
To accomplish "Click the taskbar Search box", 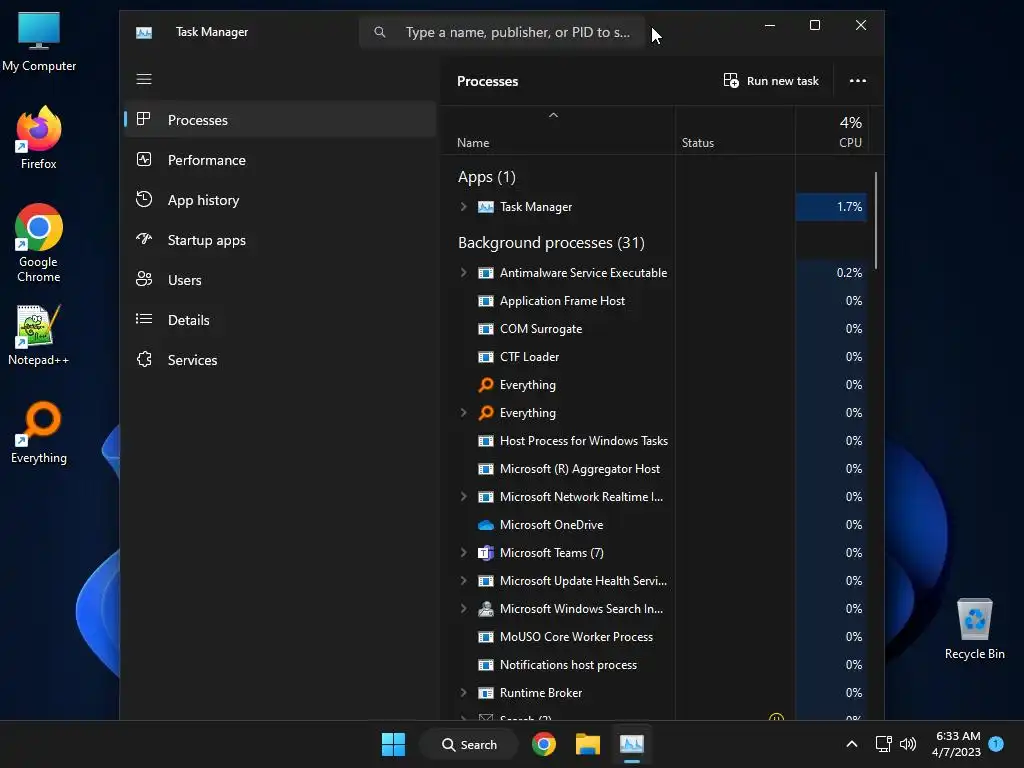I will pos(469,744).
